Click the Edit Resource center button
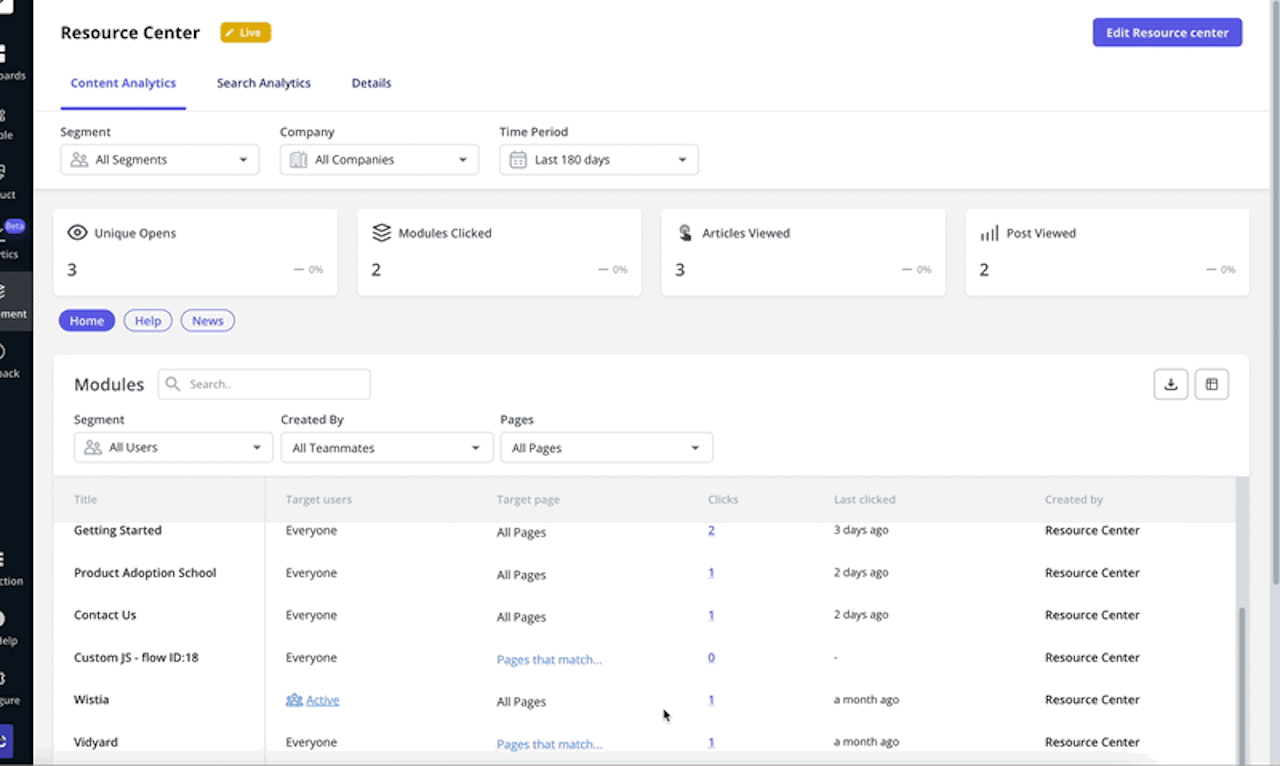The width and height of the screenshot is (1280, 766). tap(1167, 32)
